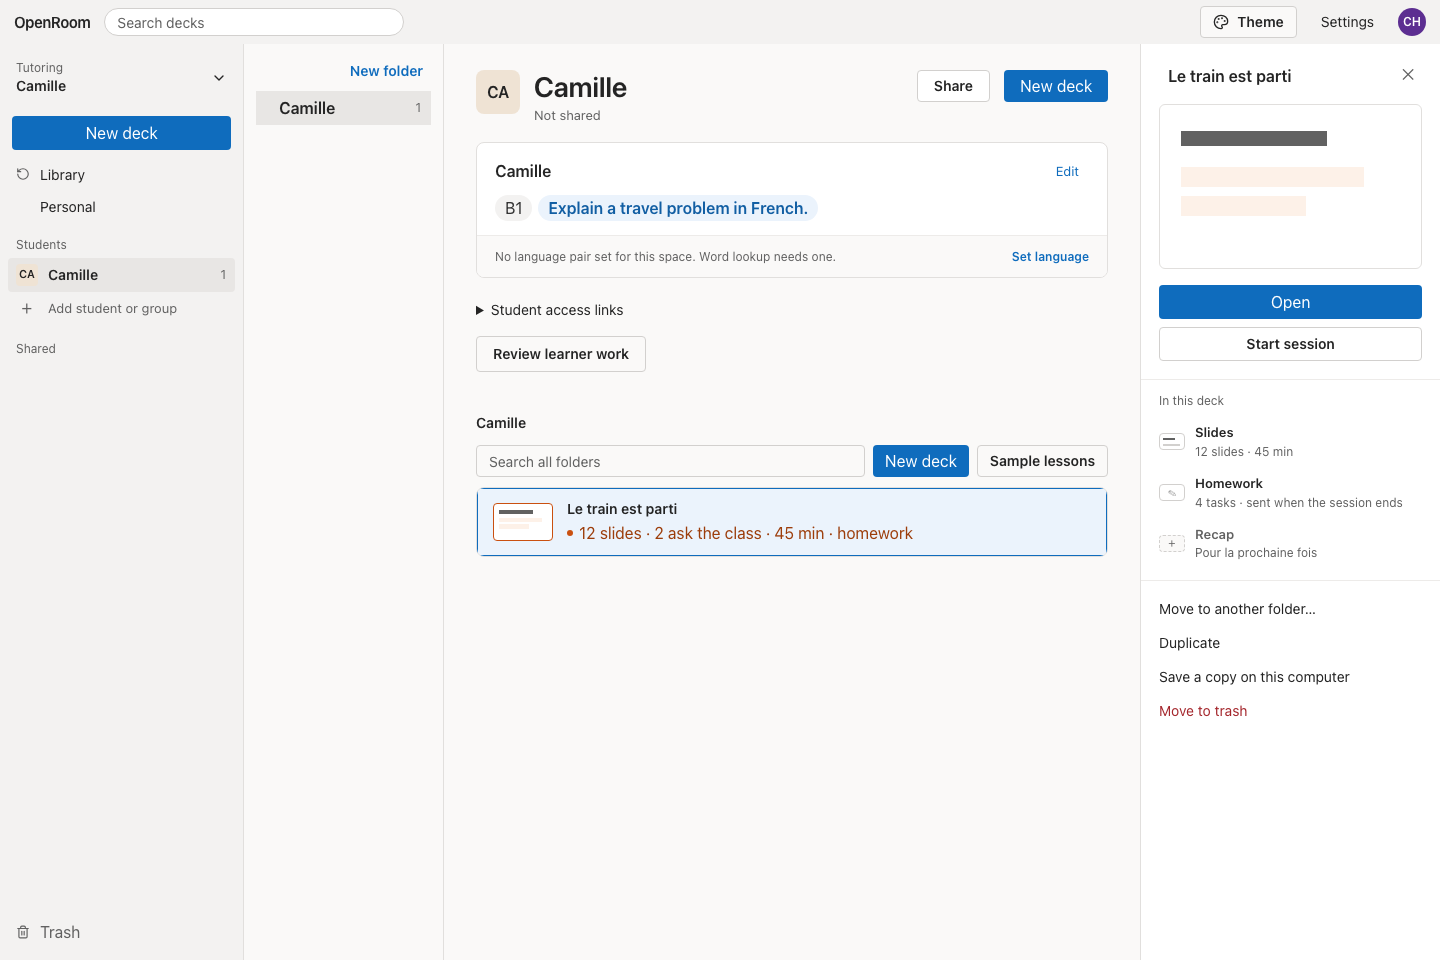Click the CA avatar in the Students list

pyautogui.click(x=27, y=275)
